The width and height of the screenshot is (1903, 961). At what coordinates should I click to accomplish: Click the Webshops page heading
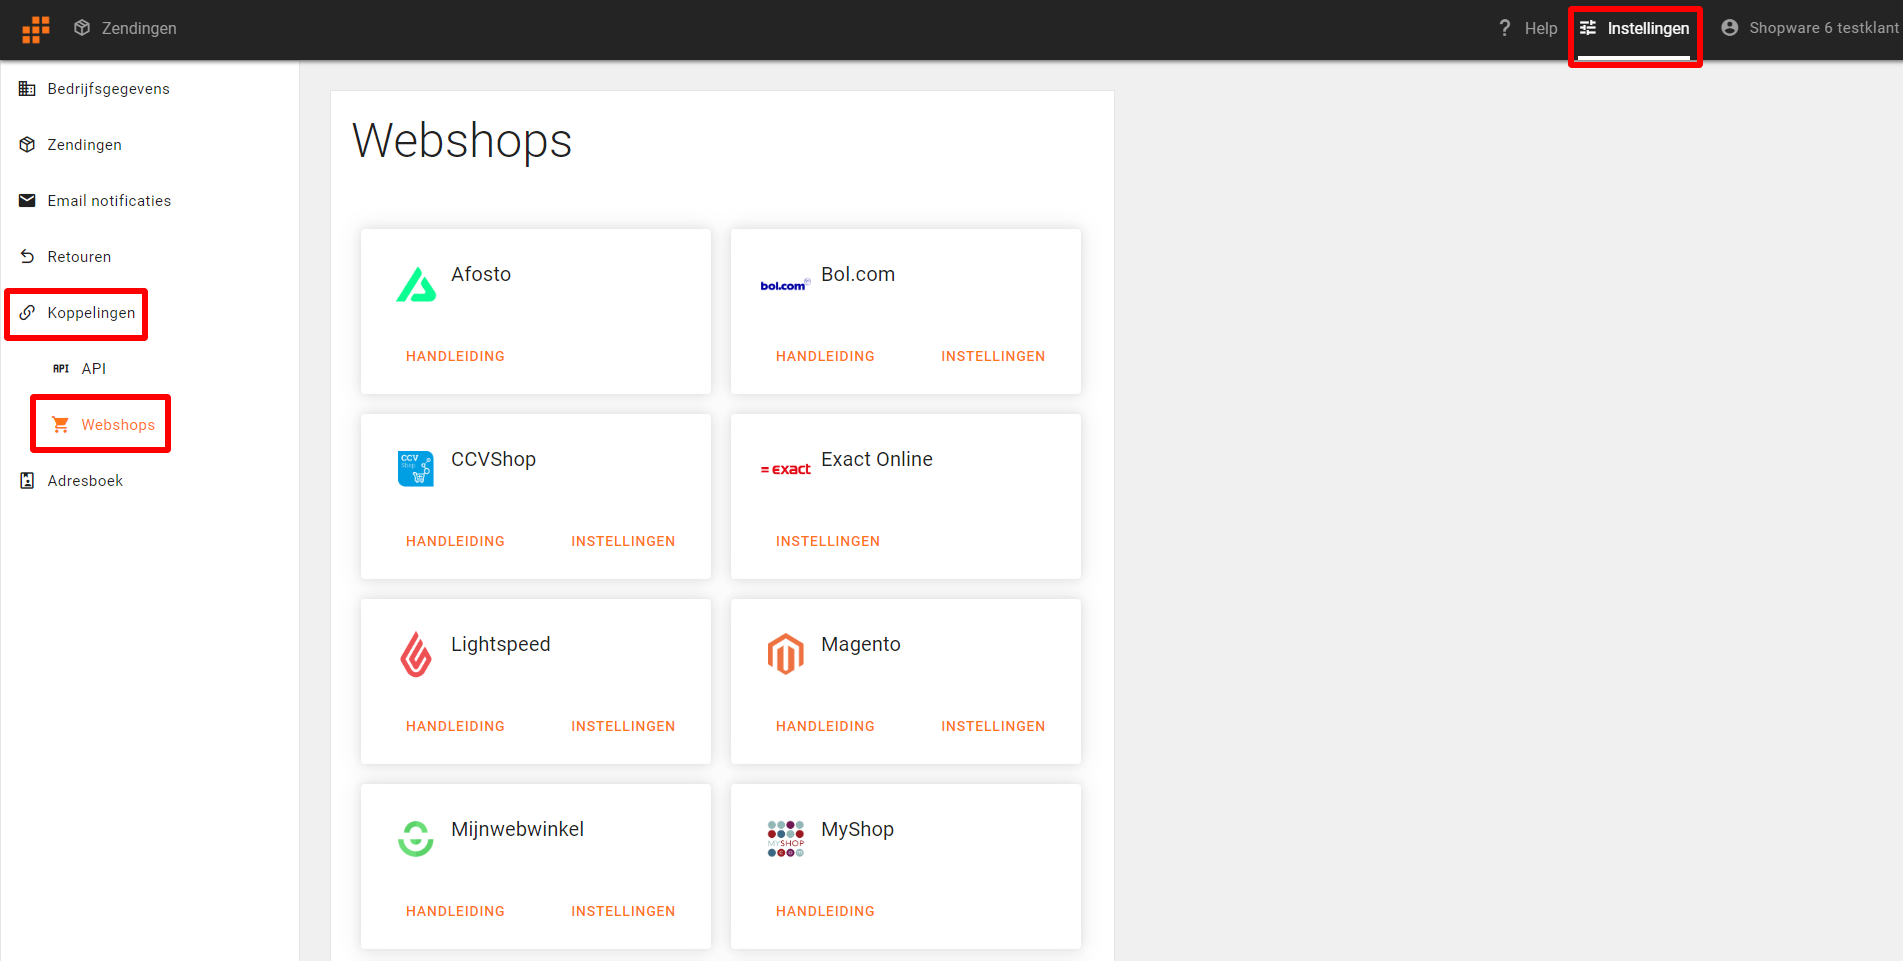pyautogui.click(x=462, y=141)
